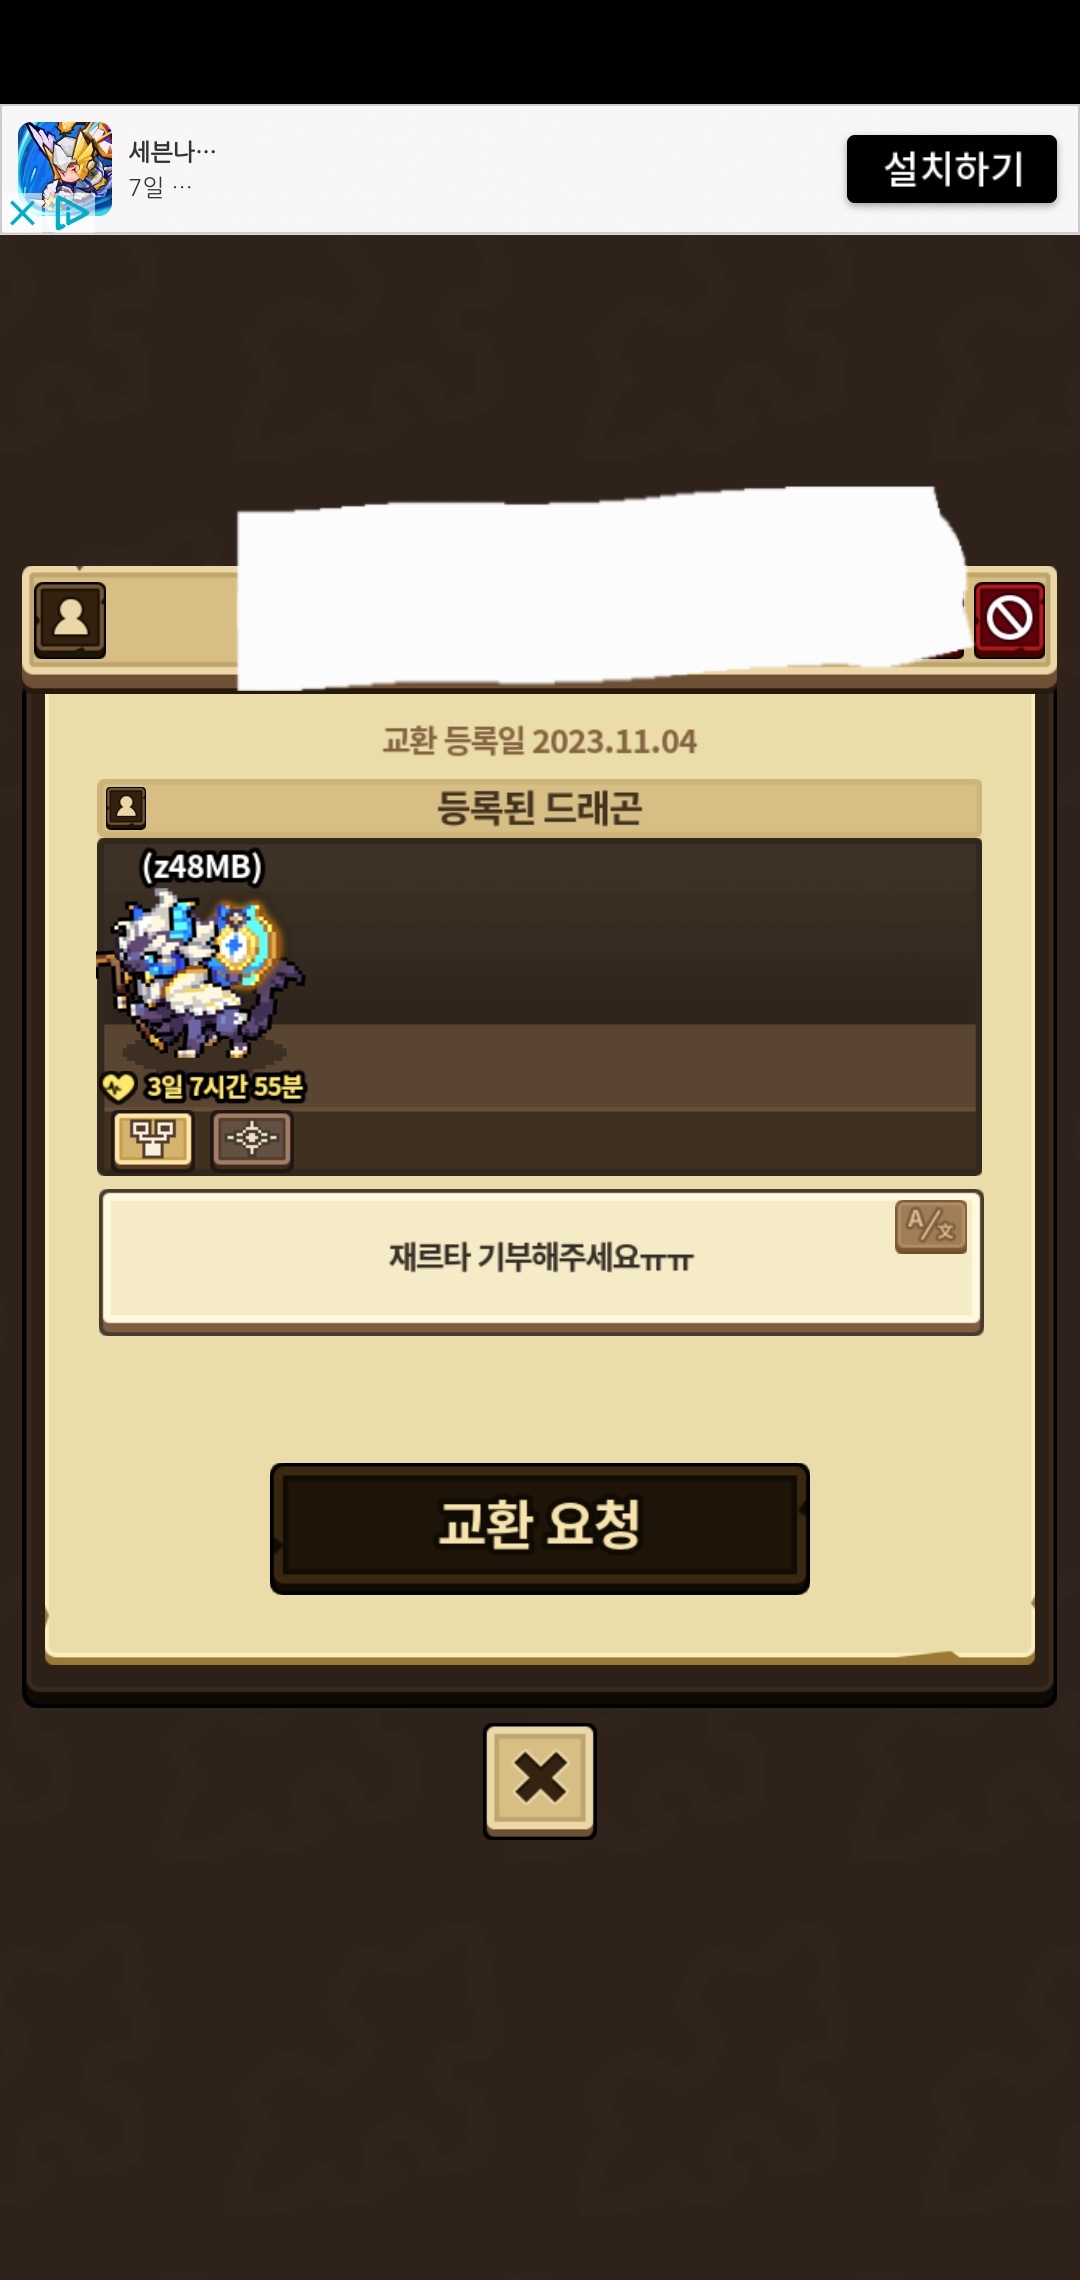Dismiss the ad with the blue X icon
1080x2280 pixels.
click(22, 213)
